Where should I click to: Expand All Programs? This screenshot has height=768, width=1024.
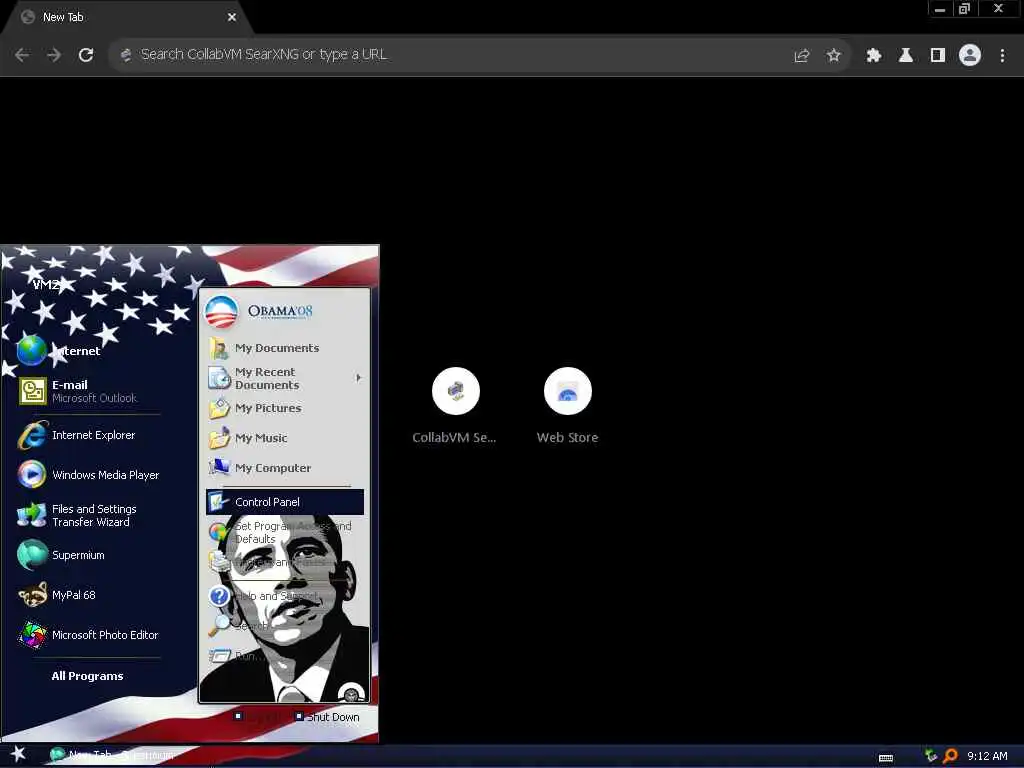click(x=88, y=676)
